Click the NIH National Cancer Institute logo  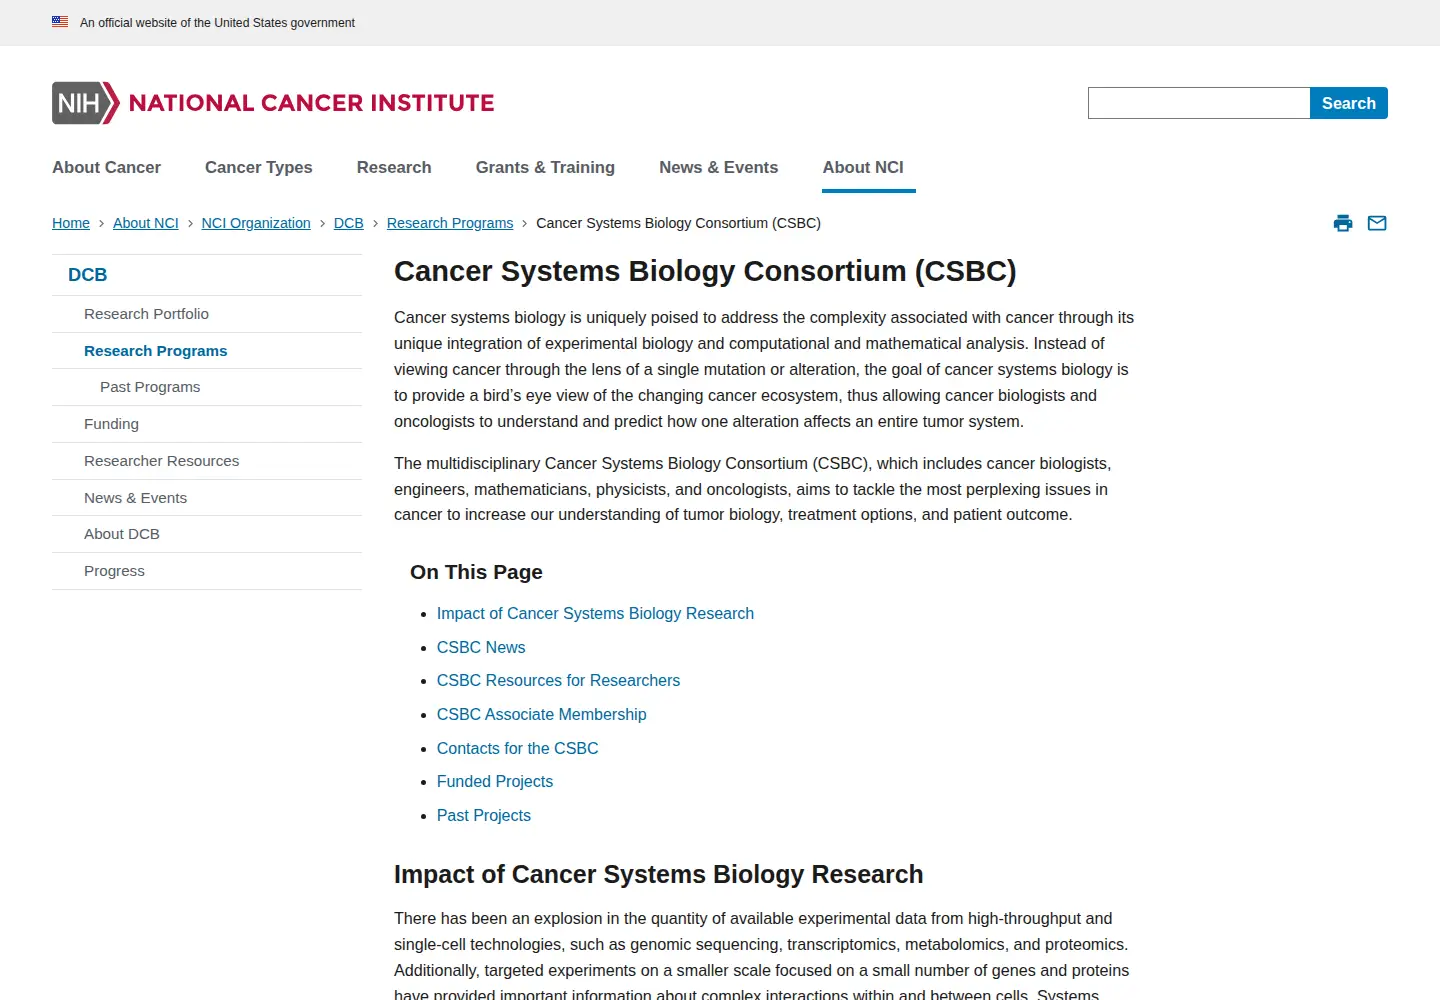273,103
